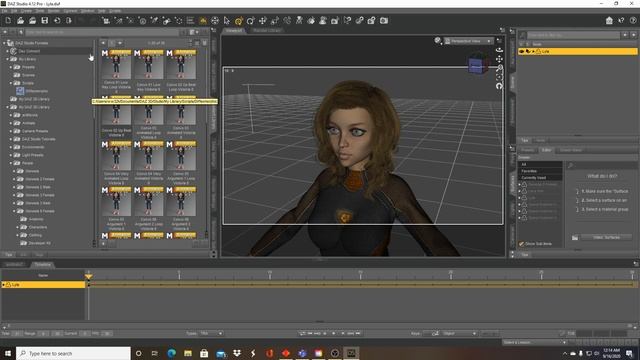Toggle the Show Sub Items checkbox
The image size is (640, 360).
click(521, 244)
